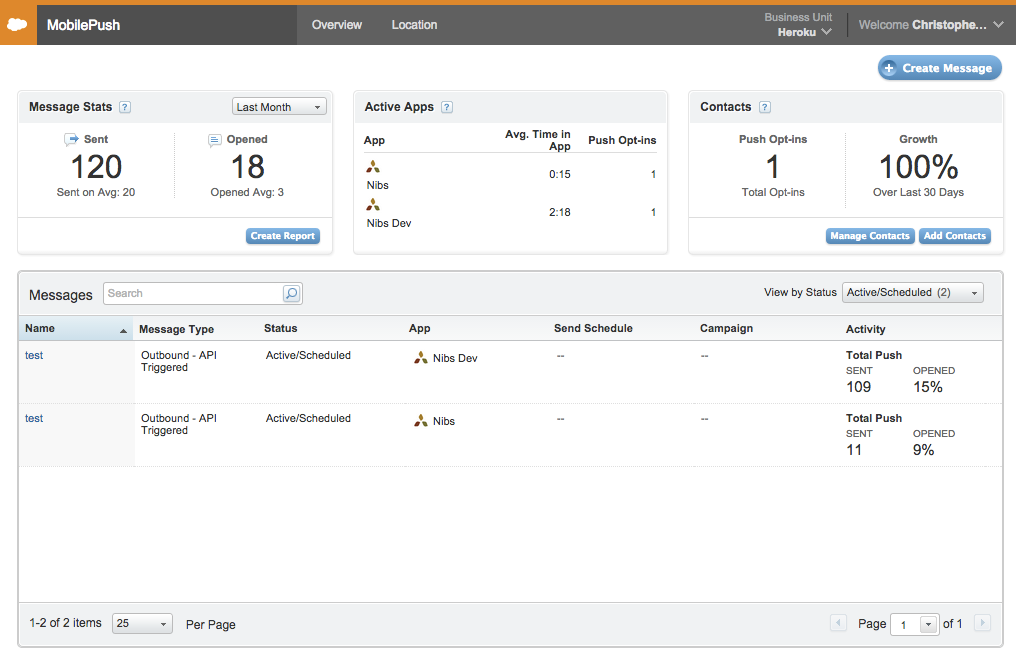The height and width of the screenshot is (661, 1016).
Task: Click the 11 sent count value
Action: pos(854,450)
